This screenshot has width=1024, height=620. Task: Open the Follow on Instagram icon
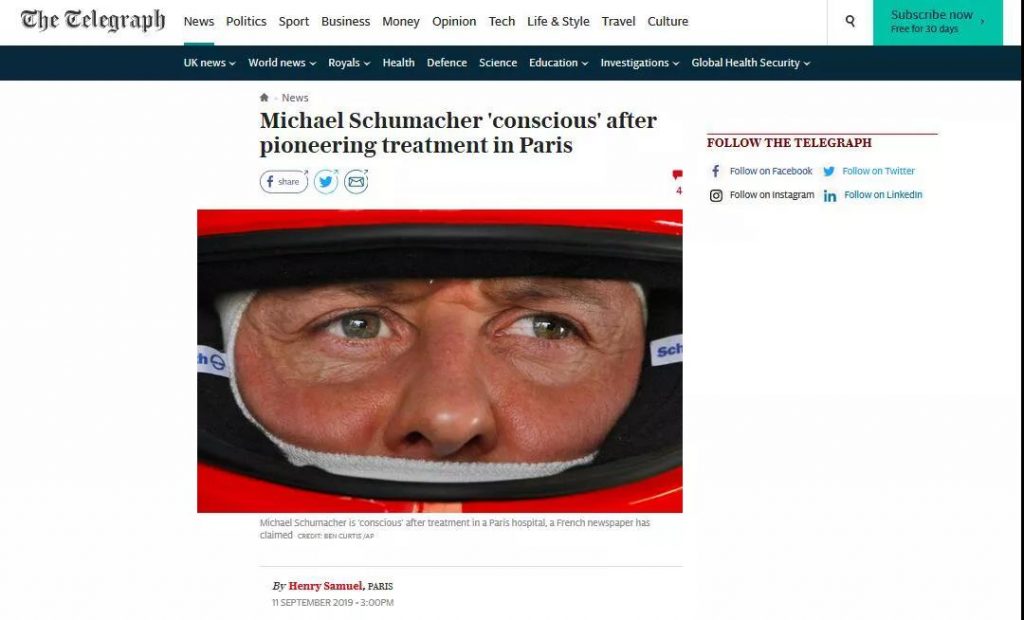click(716, 195)
